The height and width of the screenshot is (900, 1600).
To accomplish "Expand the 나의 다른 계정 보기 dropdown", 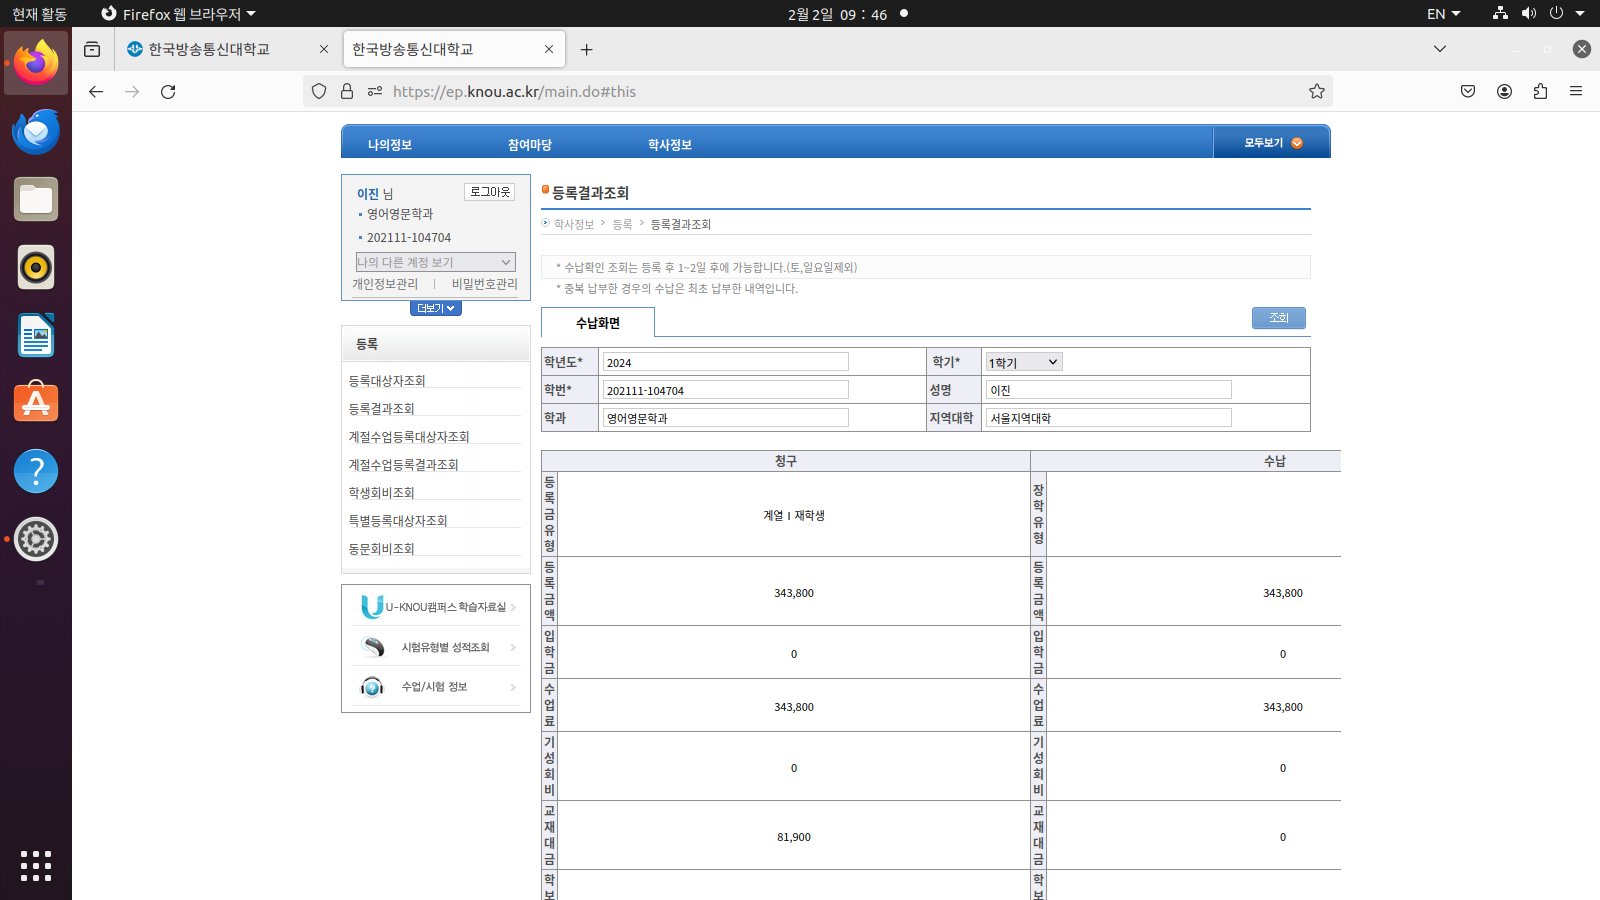I will (435, 262).
